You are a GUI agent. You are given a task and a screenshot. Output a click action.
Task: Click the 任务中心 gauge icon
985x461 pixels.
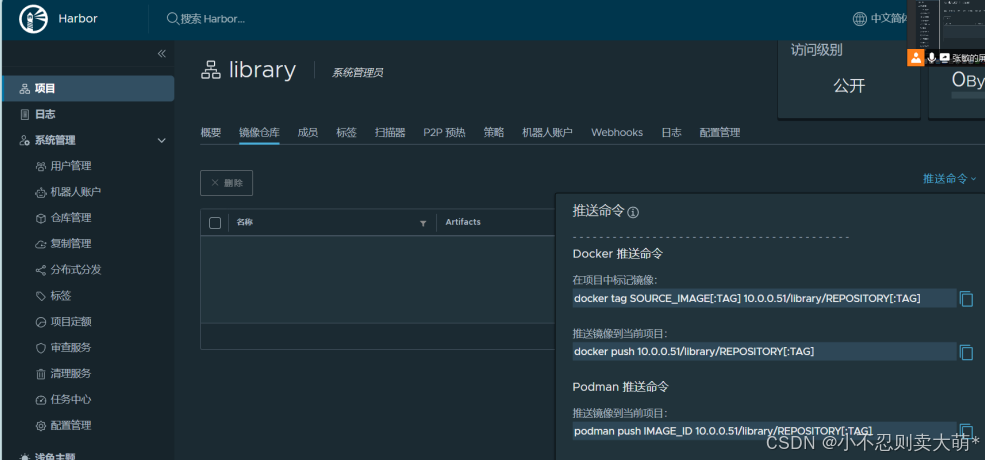click(41, 399)
